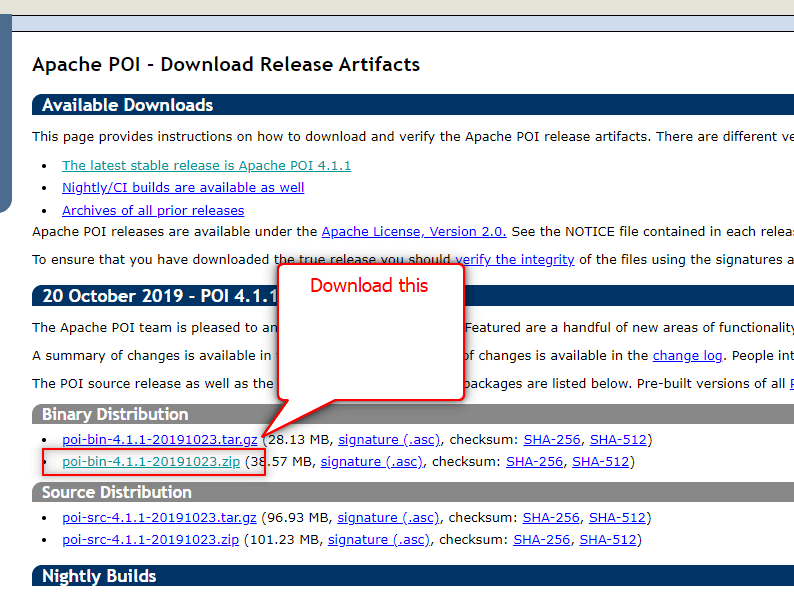794x596 pixels.
Task: Open SHA-256 checksum for poi-src tar.gz
Action: click(x=551, y=517)
